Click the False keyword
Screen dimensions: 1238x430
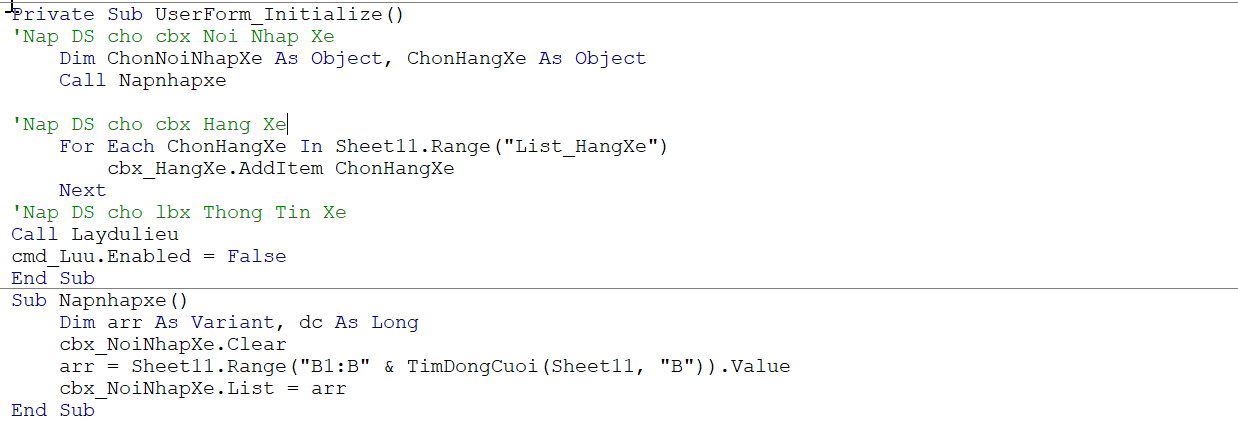(256, 256)
